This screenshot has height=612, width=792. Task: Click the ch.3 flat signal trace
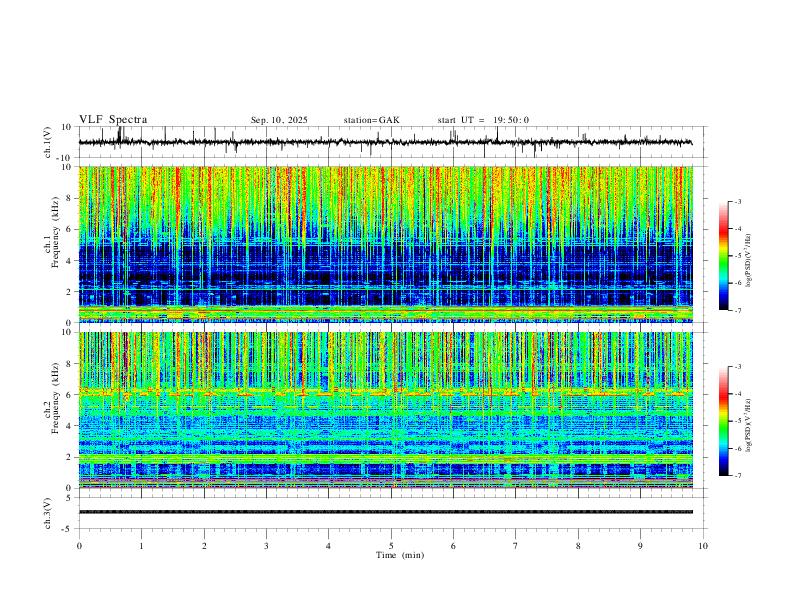(385, 512)
